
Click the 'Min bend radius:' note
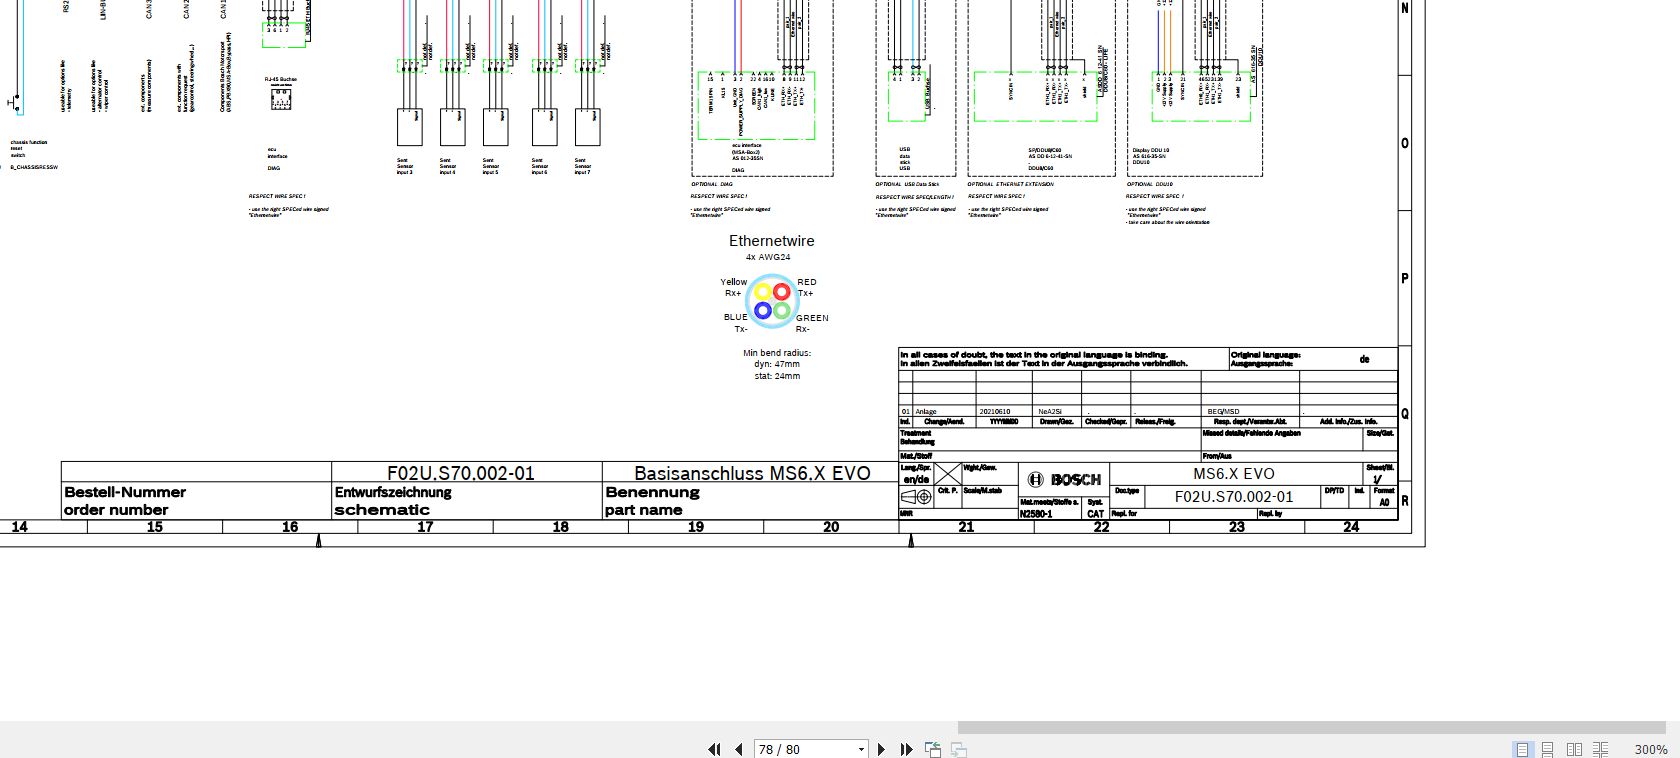[x=777, y=353]
